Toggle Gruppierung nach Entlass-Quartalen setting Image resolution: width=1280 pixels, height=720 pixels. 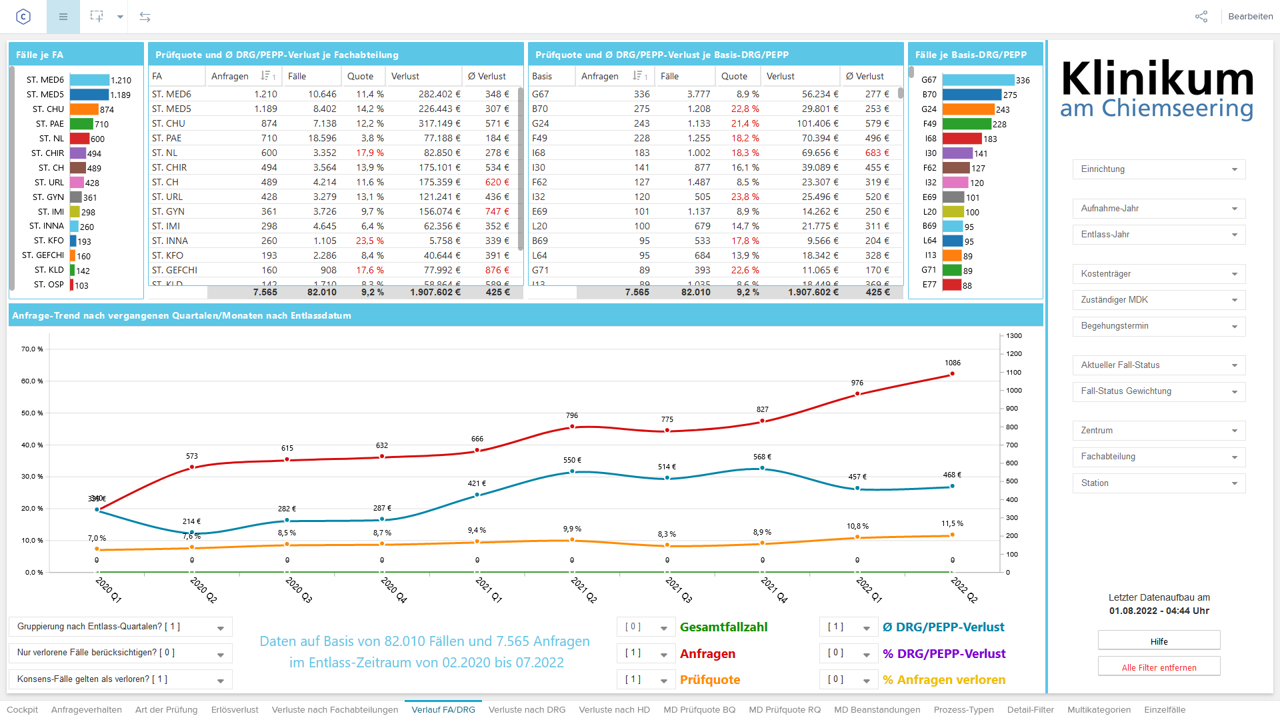121,627
